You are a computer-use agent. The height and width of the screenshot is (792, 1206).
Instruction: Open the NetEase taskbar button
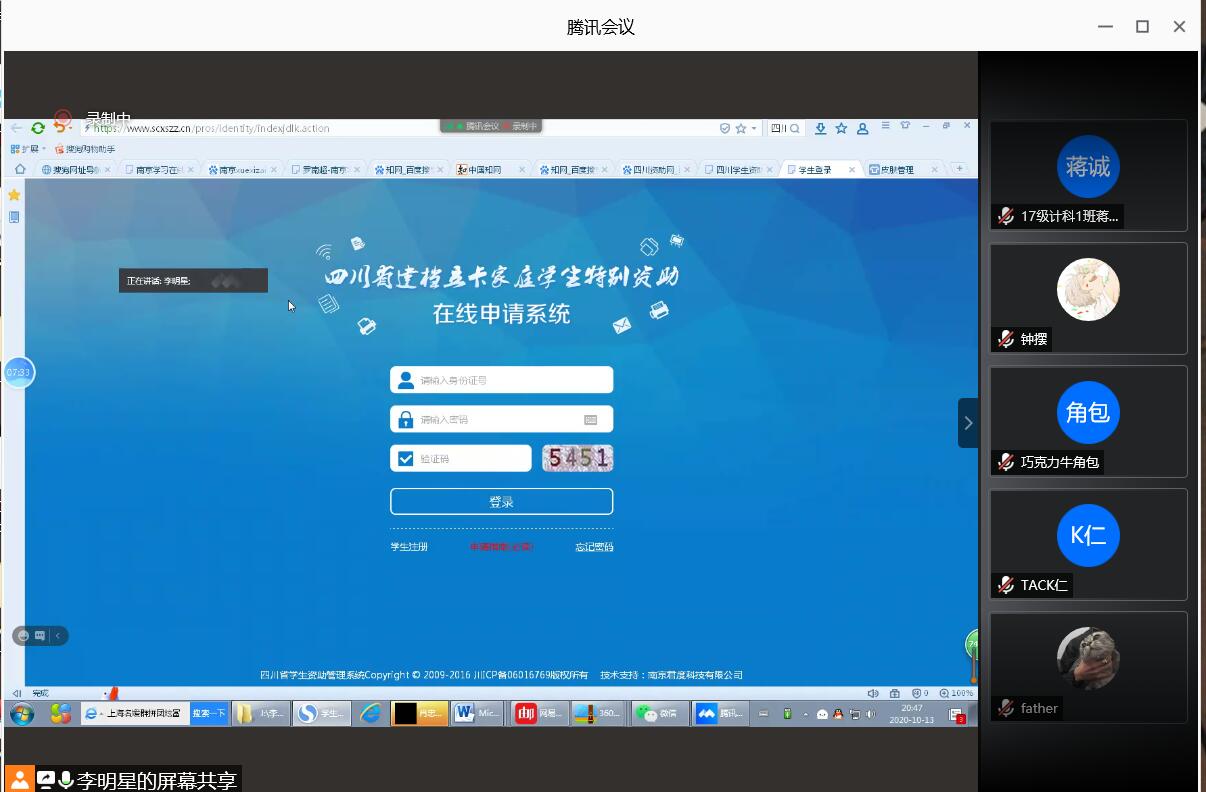pyautogui.click(x=538, y=713)
